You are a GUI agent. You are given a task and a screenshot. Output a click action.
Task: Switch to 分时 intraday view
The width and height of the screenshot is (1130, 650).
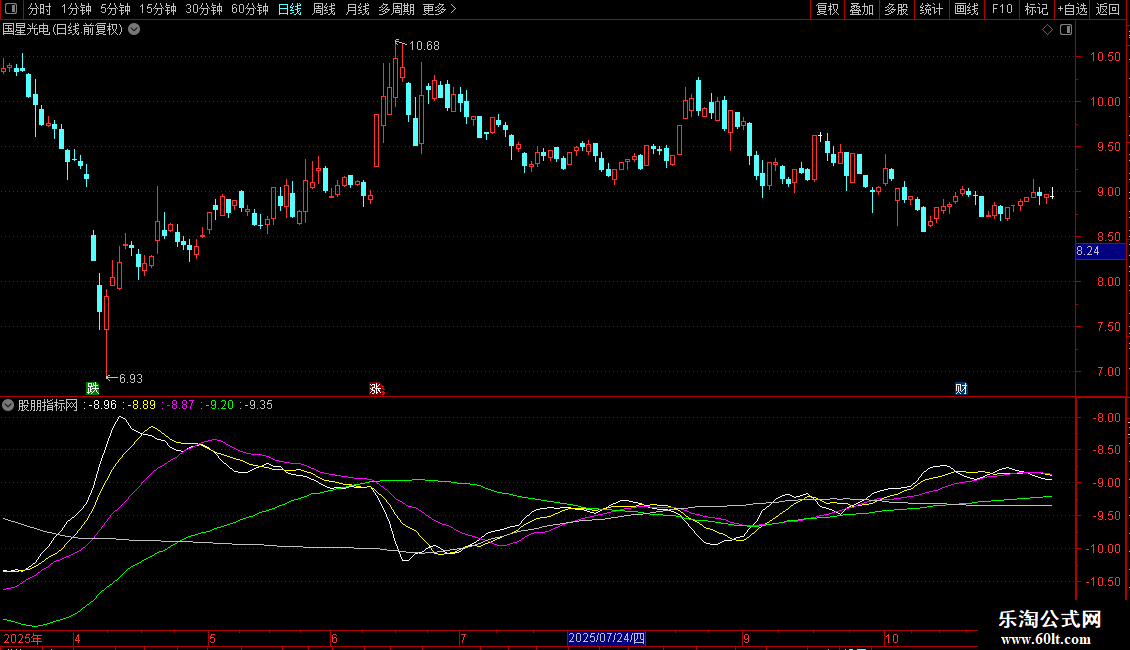tap(39, 10)
